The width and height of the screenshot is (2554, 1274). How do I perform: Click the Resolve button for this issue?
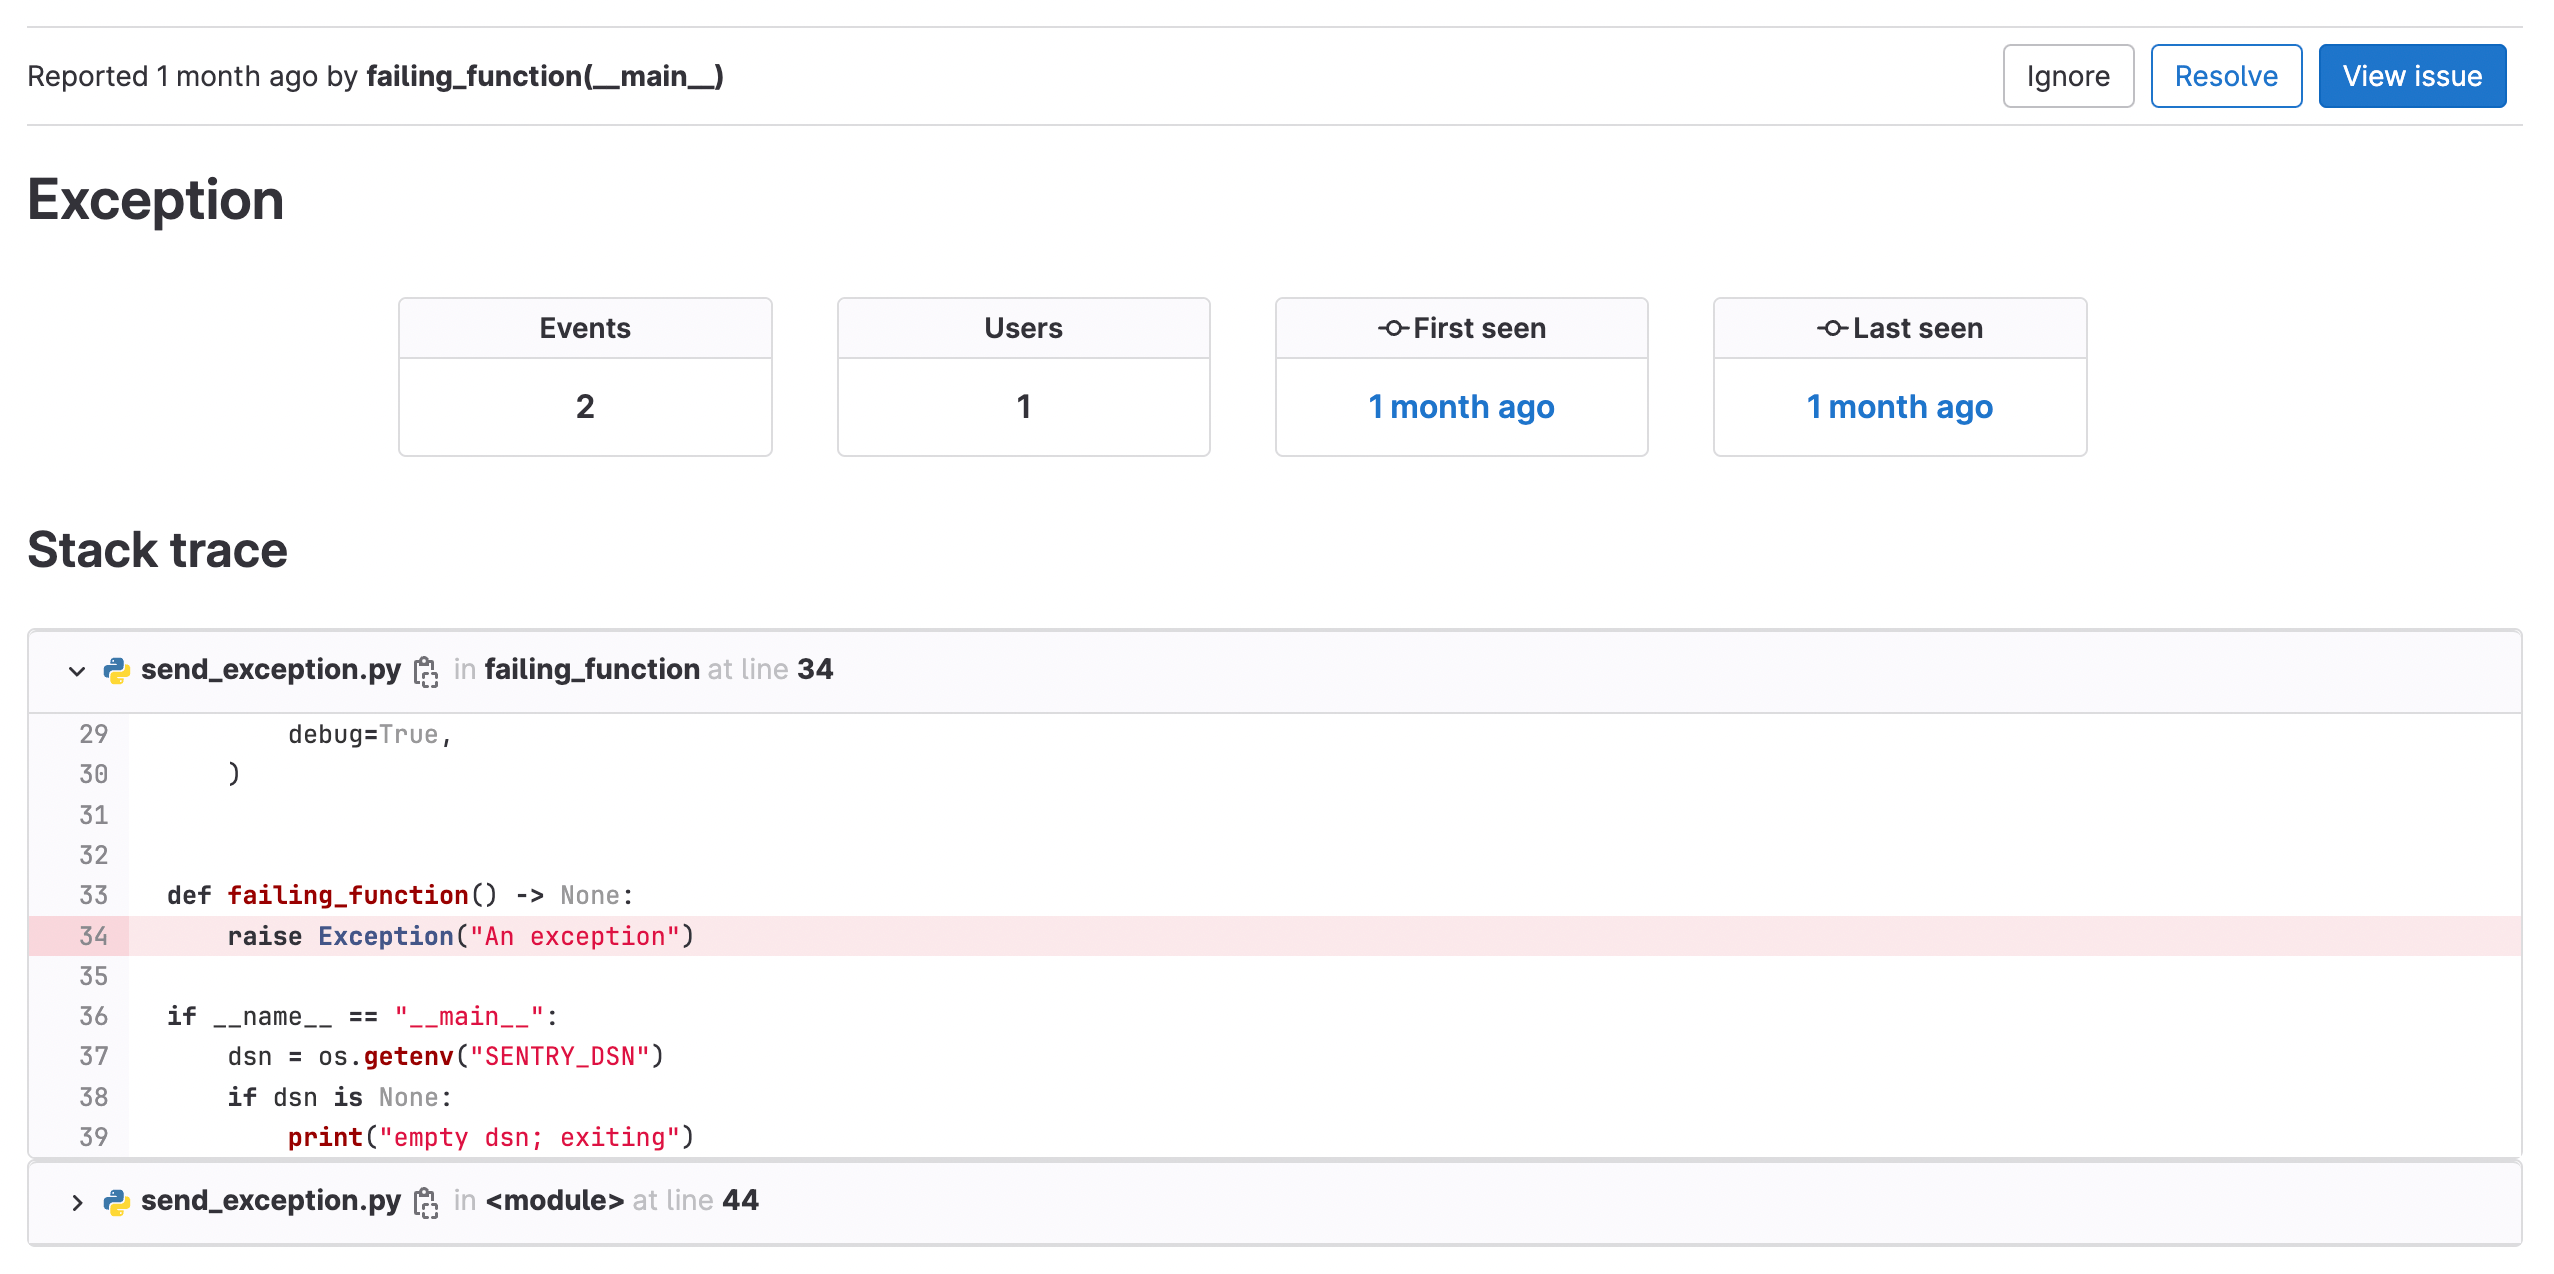(x=2225, y=75)
